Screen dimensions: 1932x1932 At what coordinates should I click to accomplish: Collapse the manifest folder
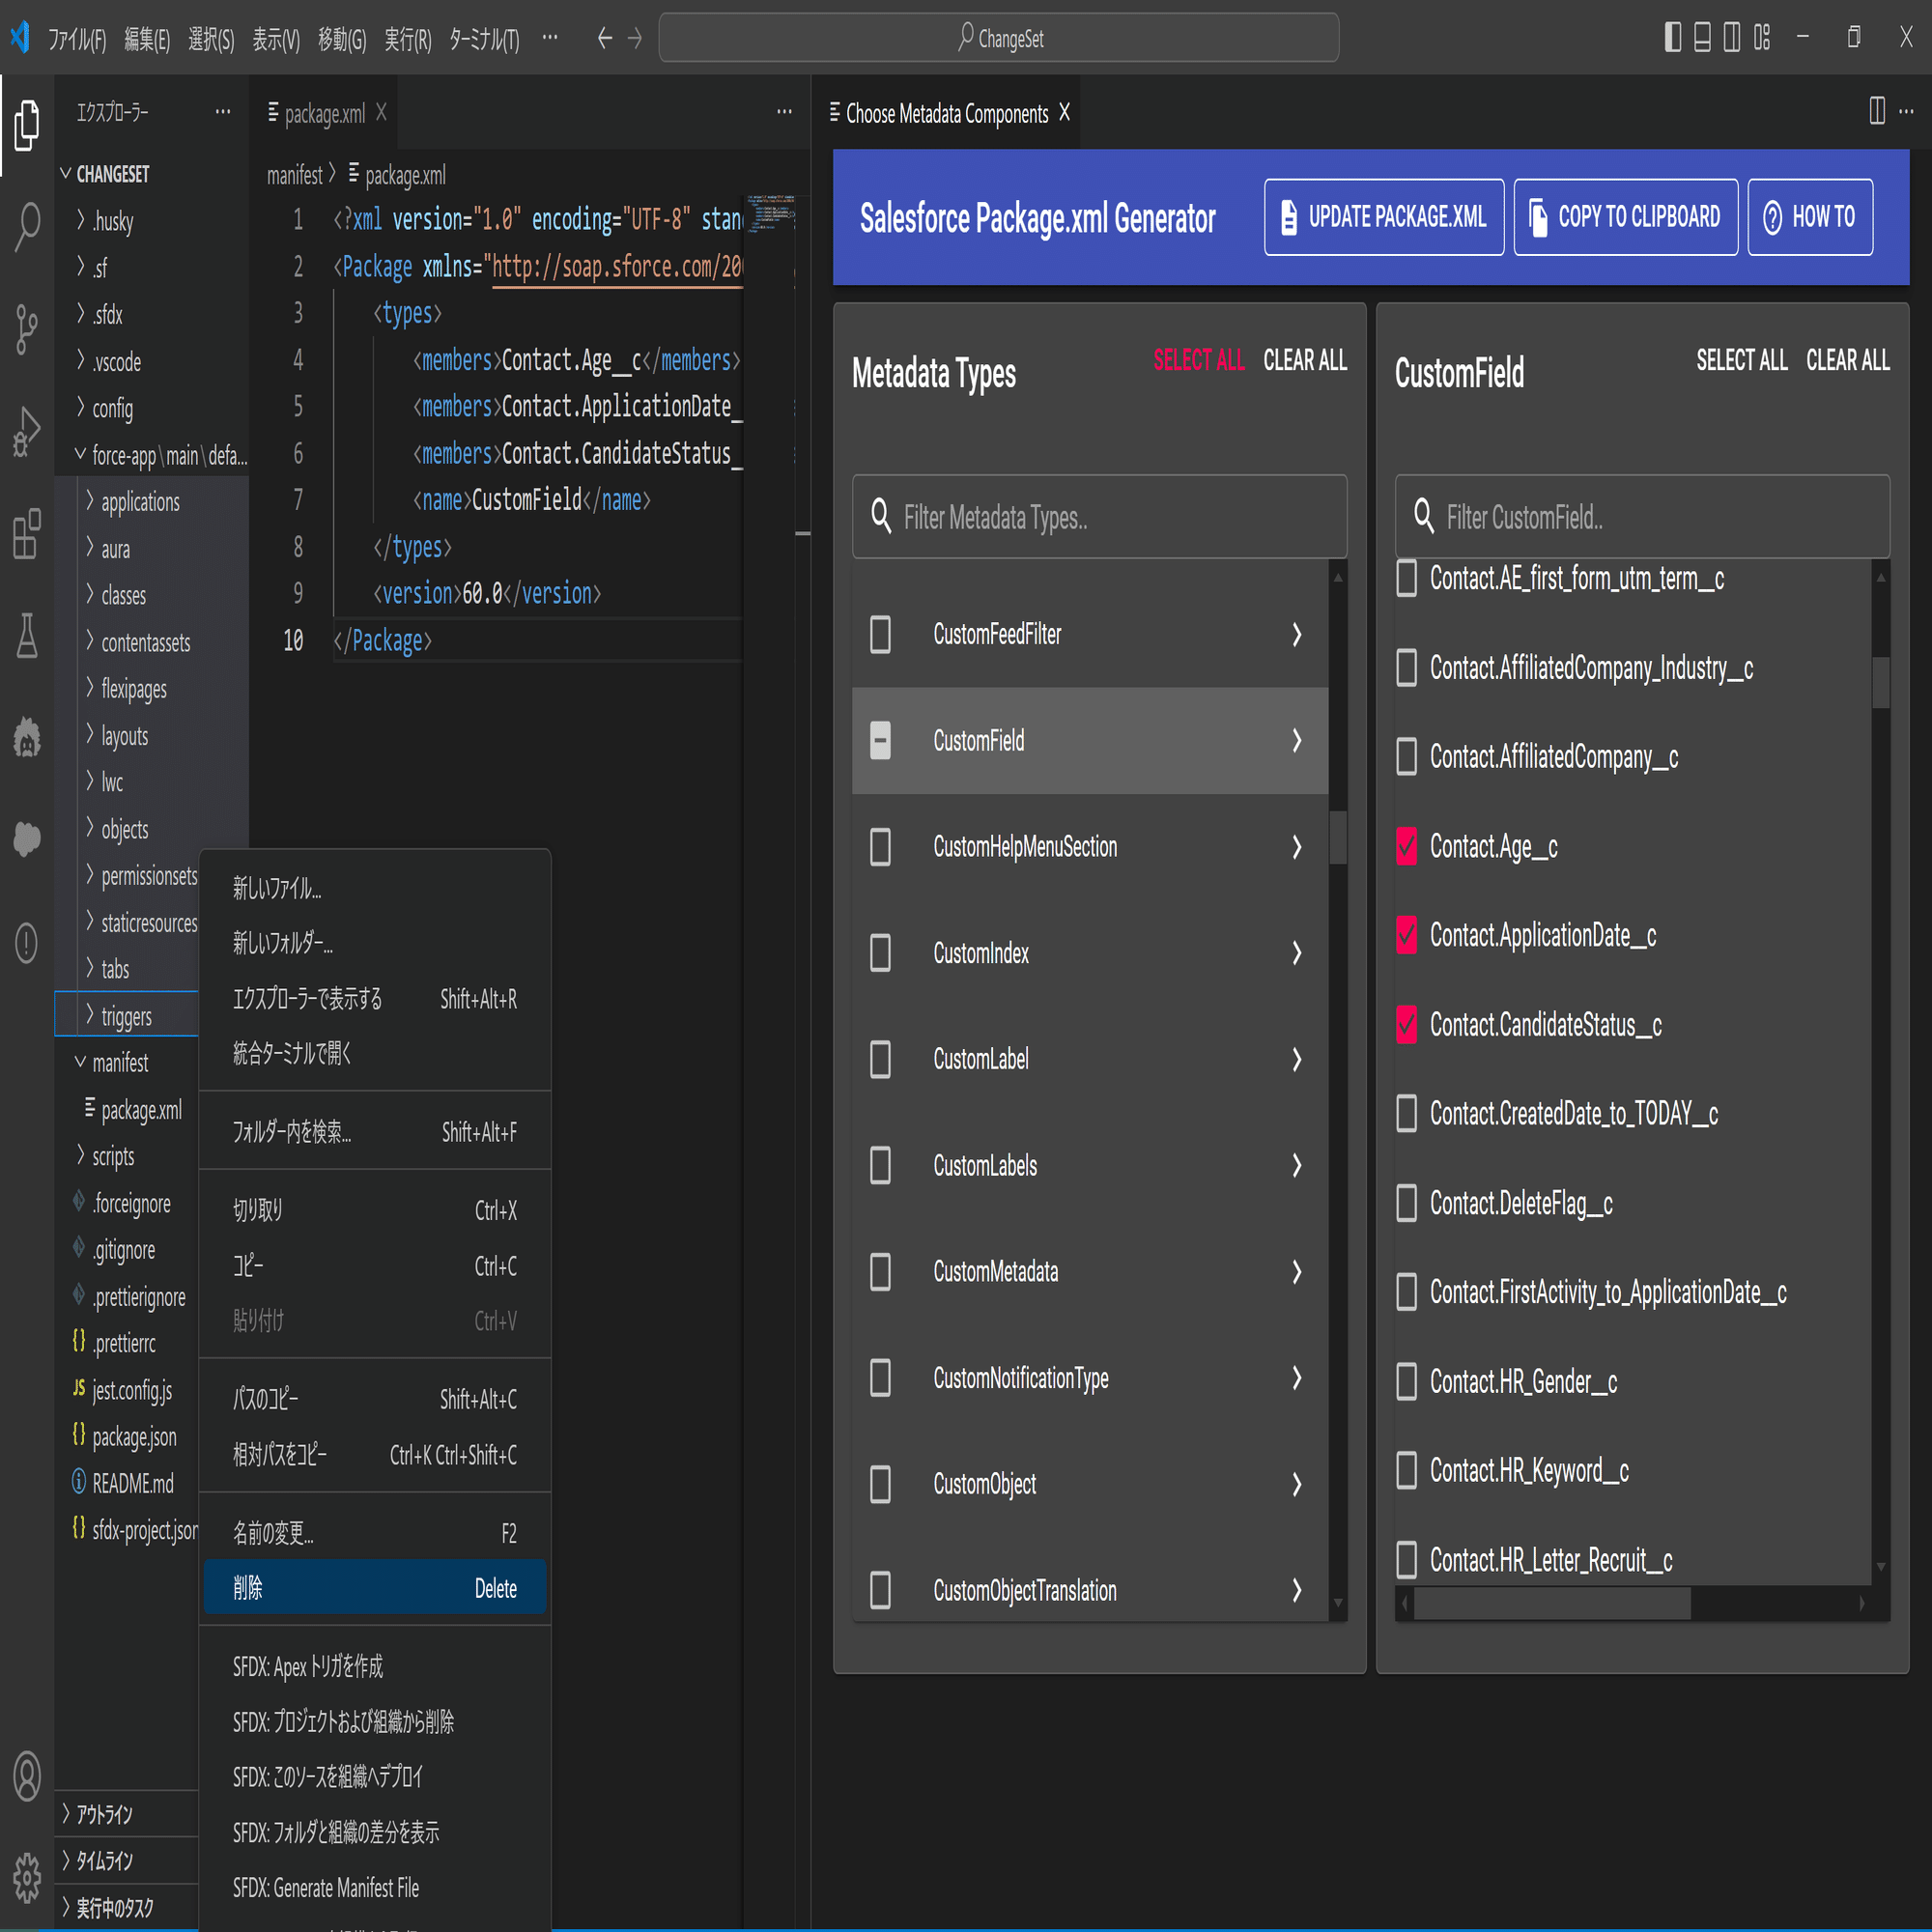point(120,1063)
